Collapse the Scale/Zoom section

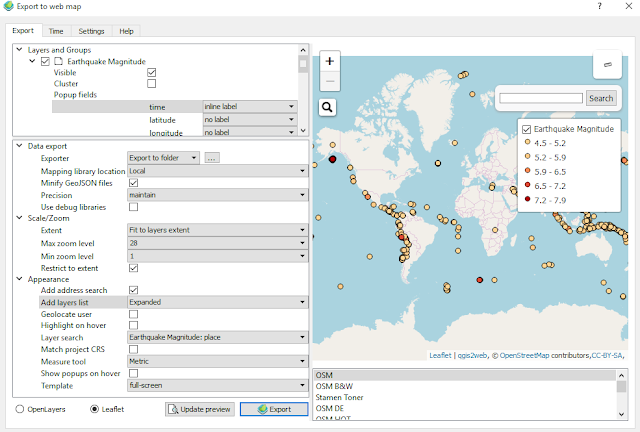pyautogui.click(x=19, y=218)
